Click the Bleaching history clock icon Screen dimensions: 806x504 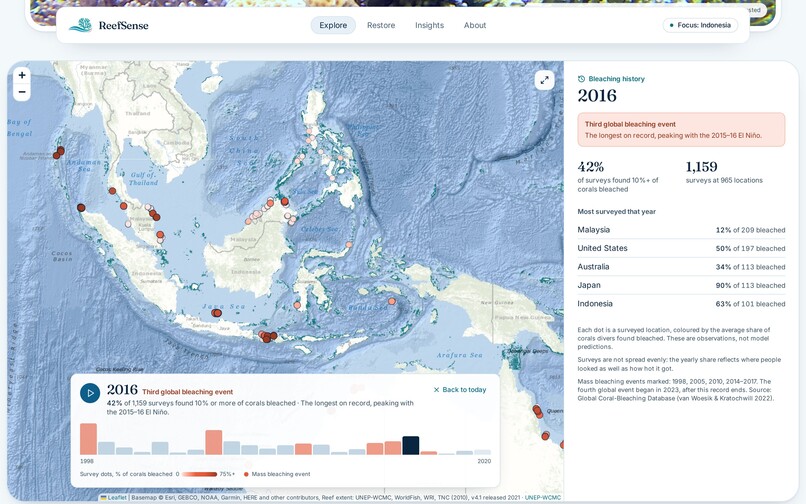581,79
